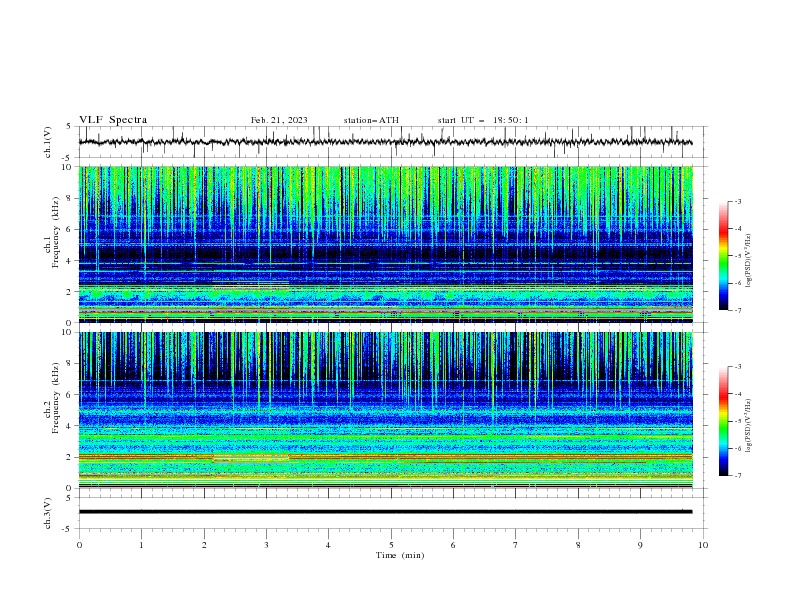Click the ch.1 PSD color scale bar
This screenshot has height=612, width=792.
(724, 256)
